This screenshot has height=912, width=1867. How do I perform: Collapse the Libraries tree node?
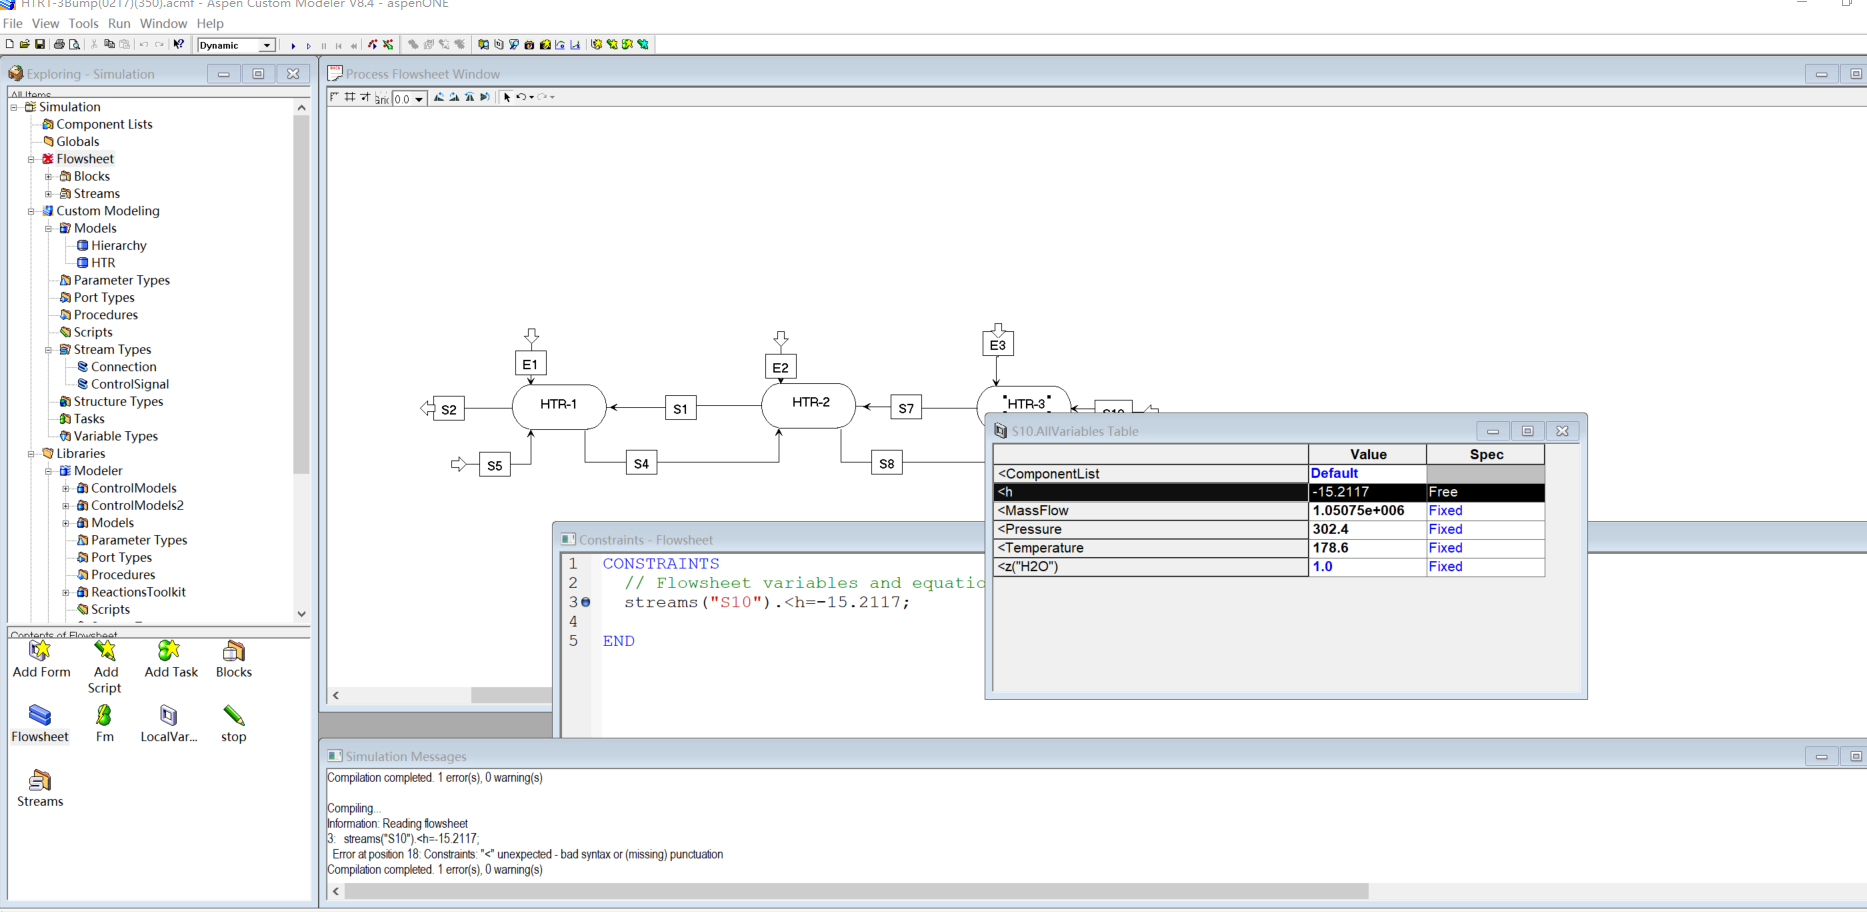pyautogui.click(x=31, y=454)
